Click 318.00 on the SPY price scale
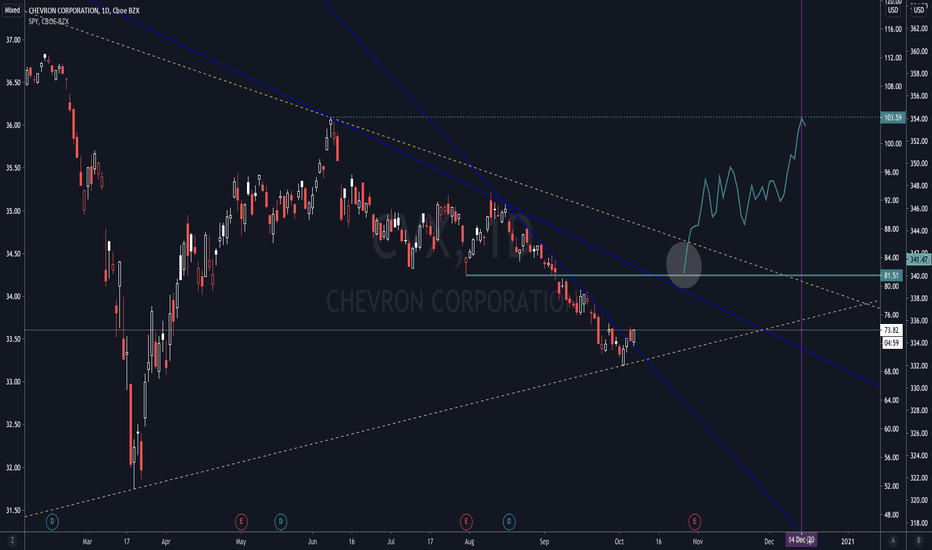Screen dimensions: 932x550 pos(919,523)
